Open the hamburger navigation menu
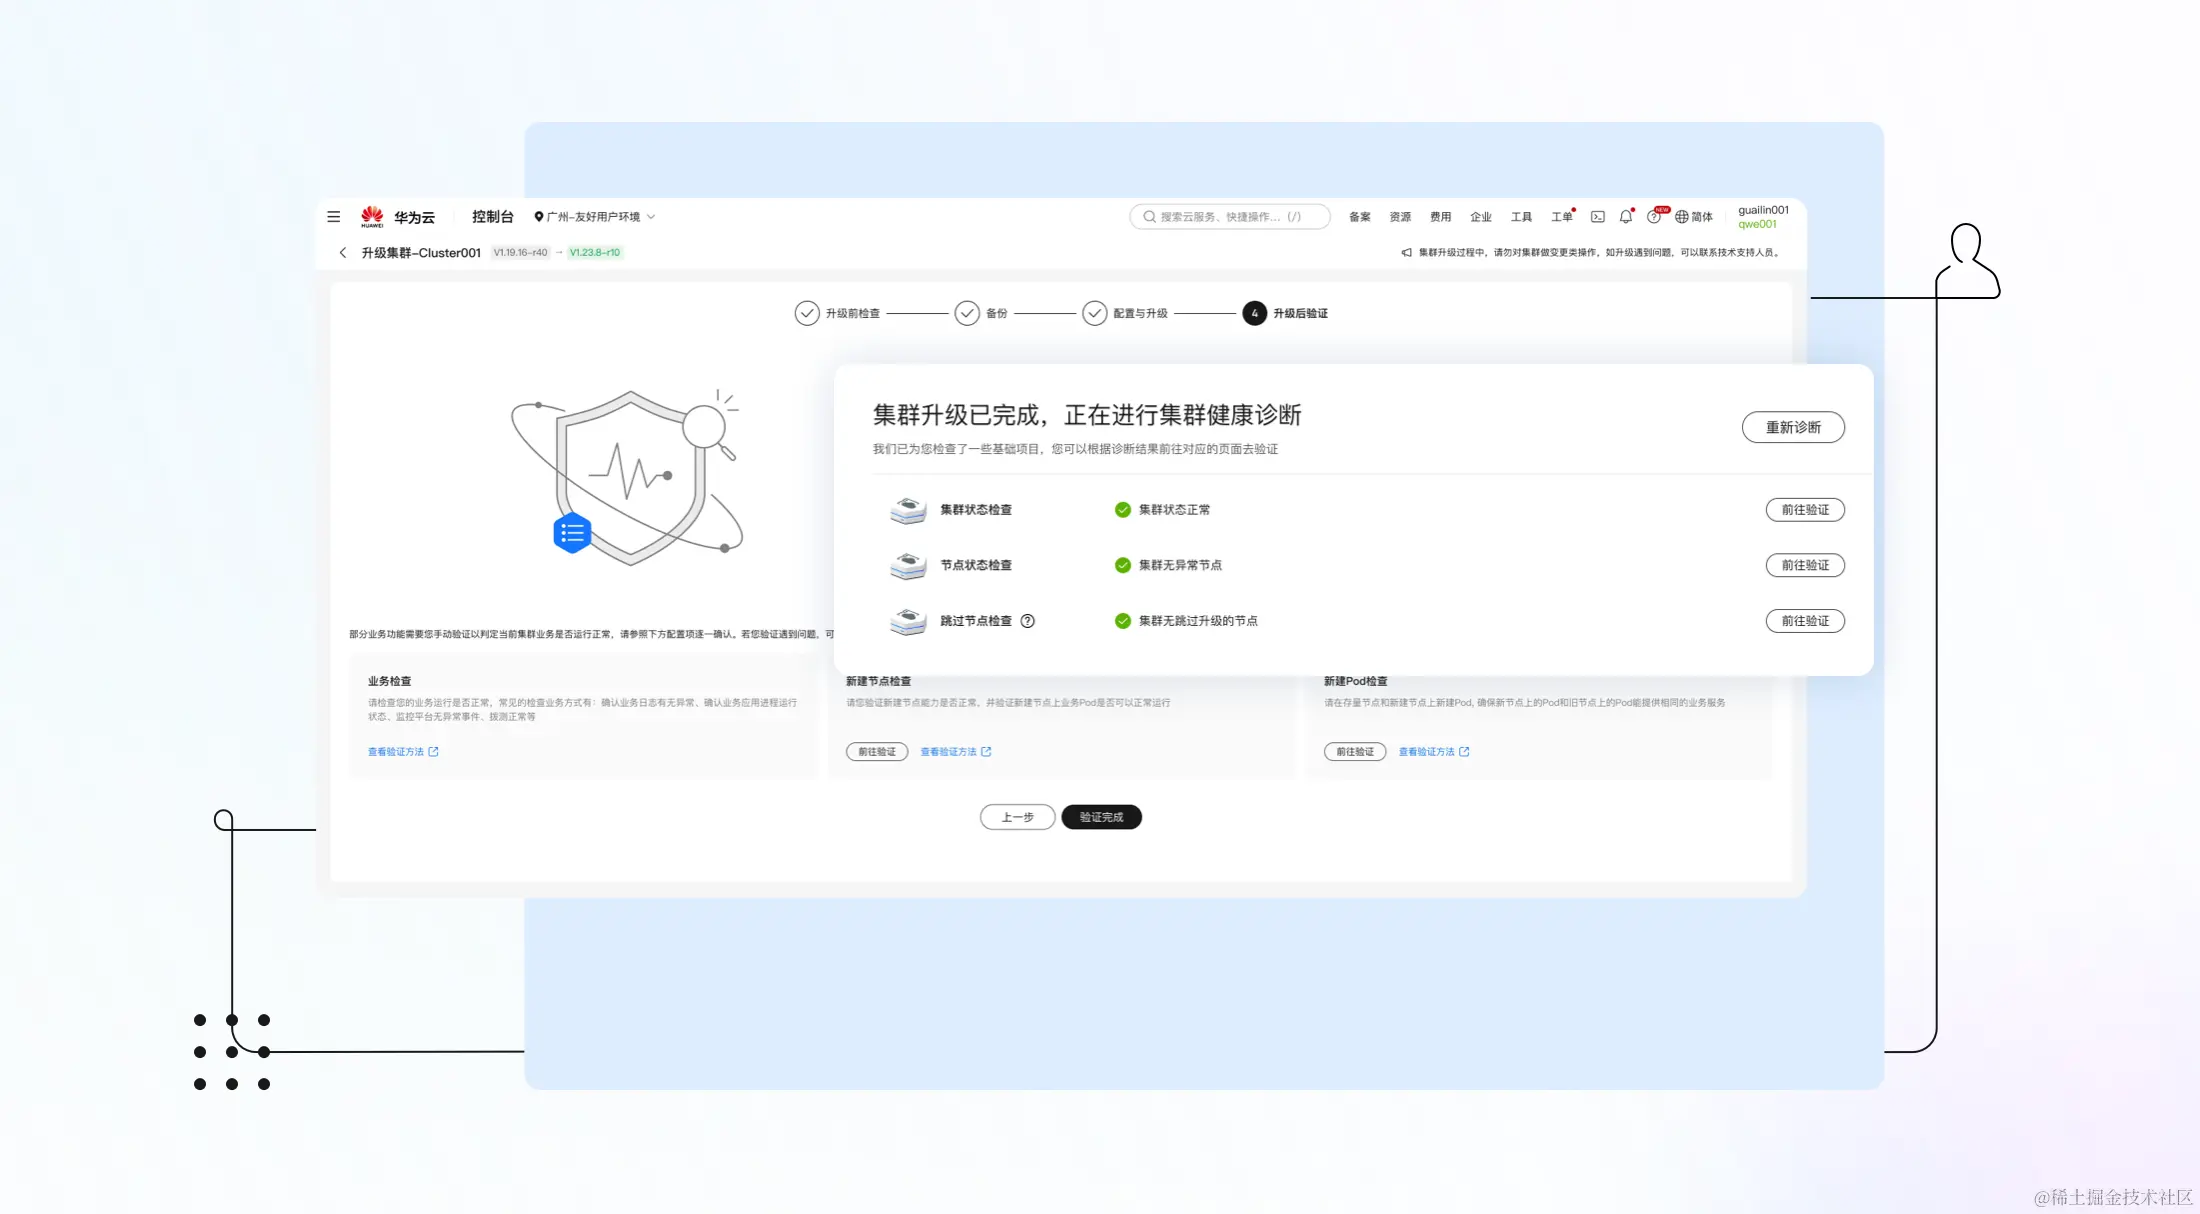Viewport: 2200px width, 1214px height. [334, 216]
